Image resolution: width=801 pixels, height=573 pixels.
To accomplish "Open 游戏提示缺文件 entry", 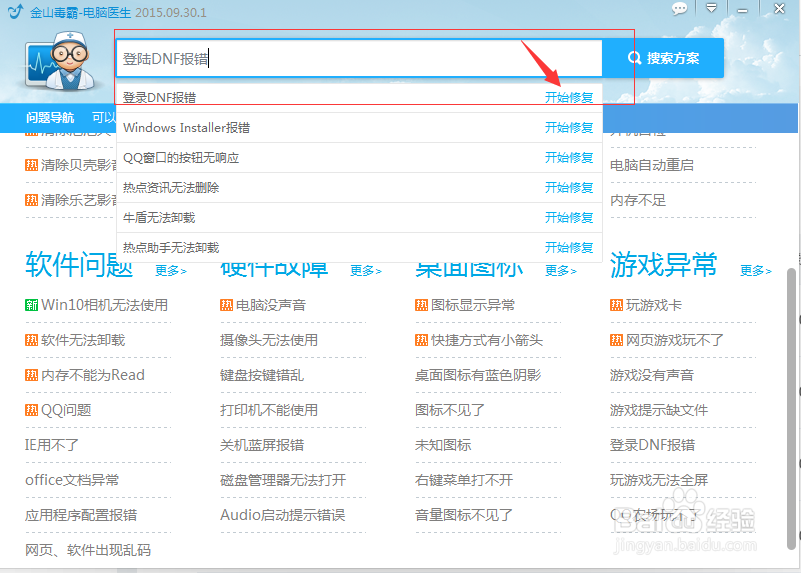I will click(659, 410).
